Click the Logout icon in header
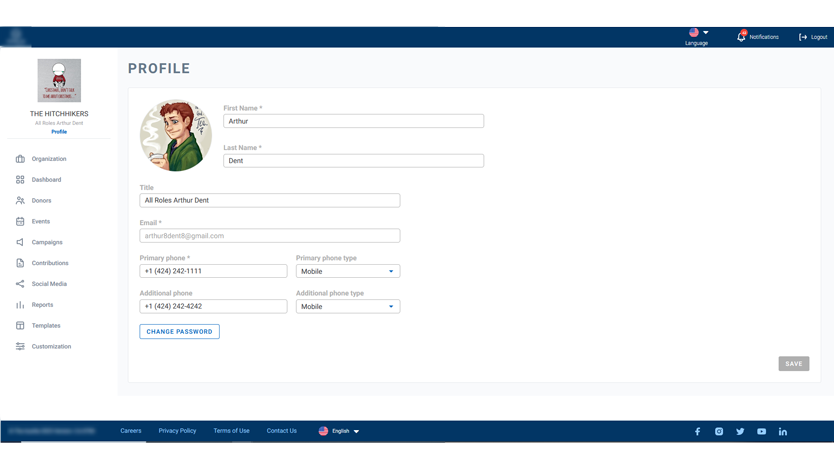Viewport: 834px width, 469px height. point(803,37)
